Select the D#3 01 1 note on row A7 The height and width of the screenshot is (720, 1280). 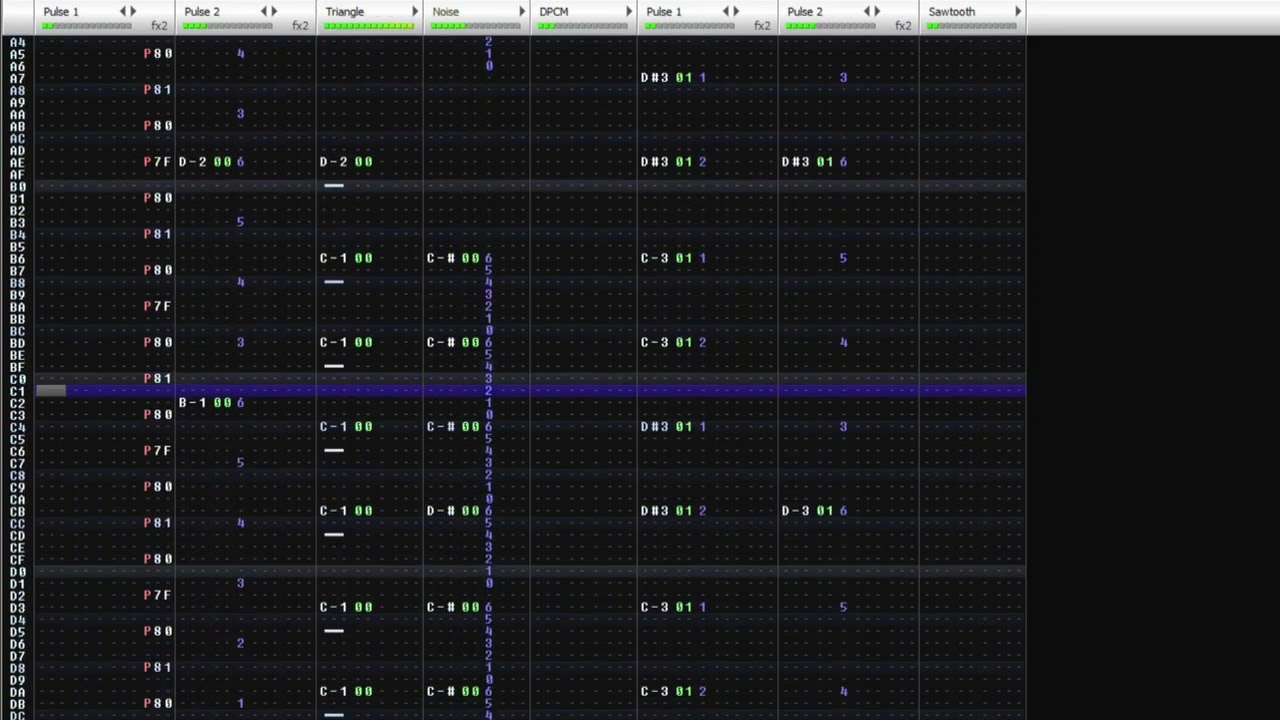point(673,77)
